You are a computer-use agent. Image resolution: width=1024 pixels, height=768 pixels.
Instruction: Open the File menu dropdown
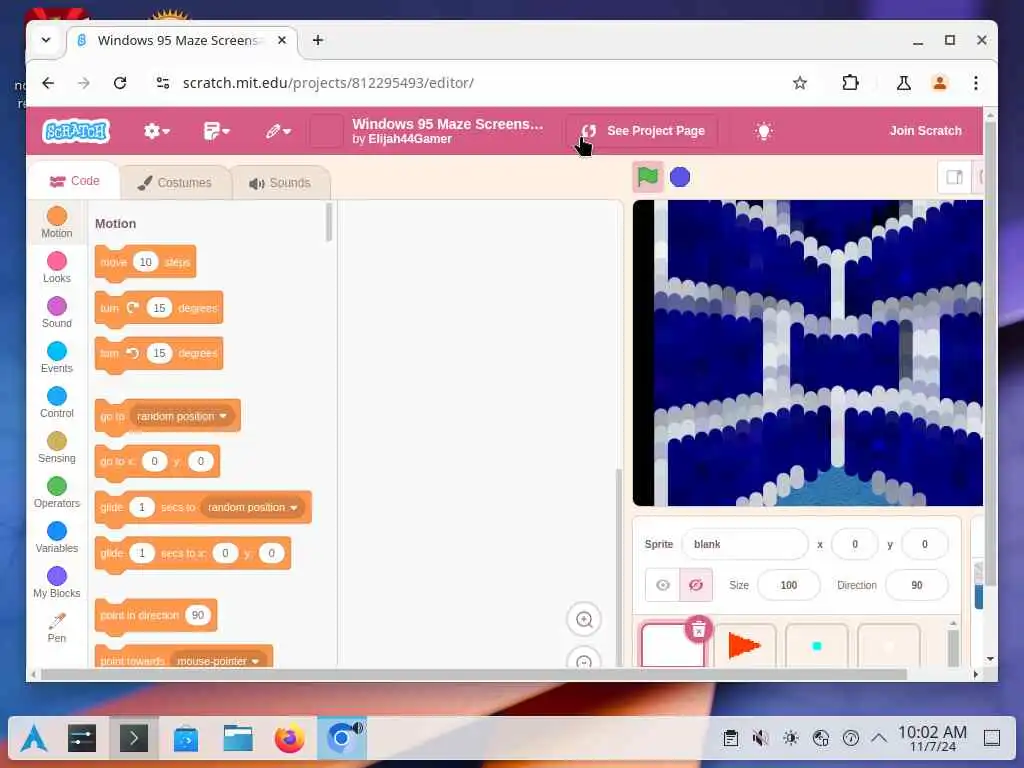pos(216,131)
